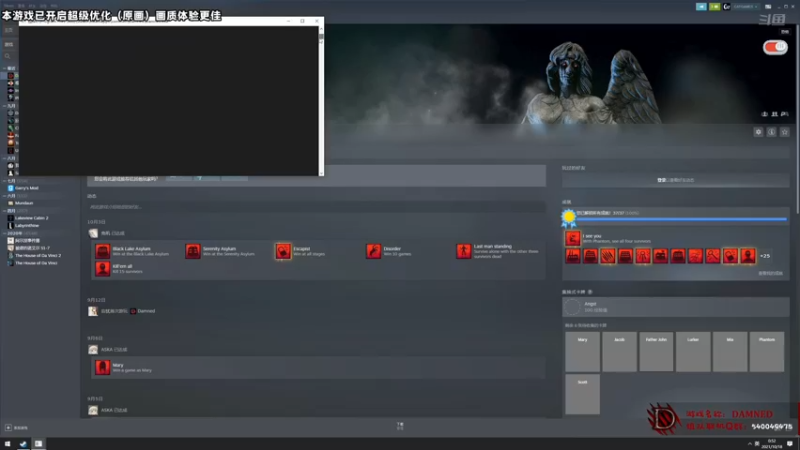
Task: Click the green notification button in the header
Action: 714,7
